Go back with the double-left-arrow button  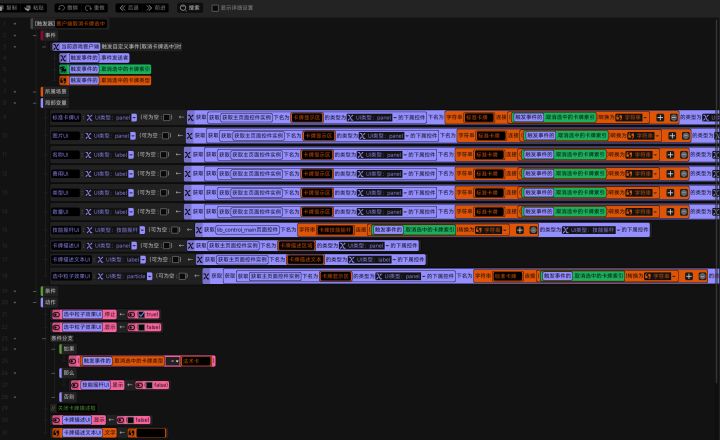pos(122,8)
